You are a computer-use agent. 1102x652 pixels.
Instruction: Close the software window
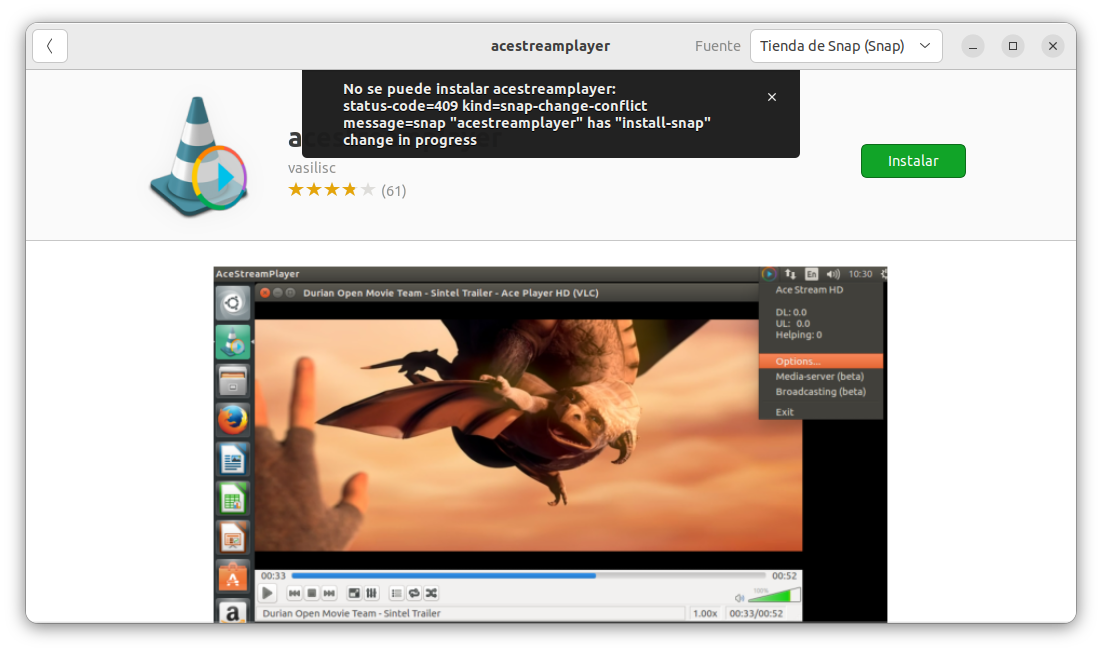pyautogui.click(x=1053, y=46)
